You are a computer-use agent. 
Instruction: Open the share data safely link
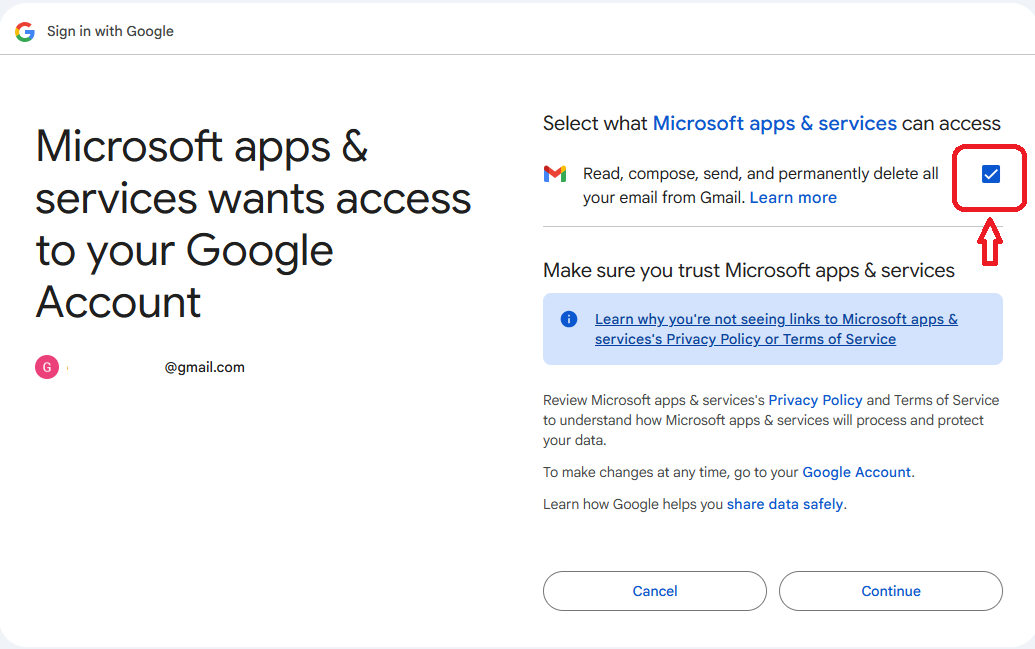pyautogui.click(x=785, y=504)
